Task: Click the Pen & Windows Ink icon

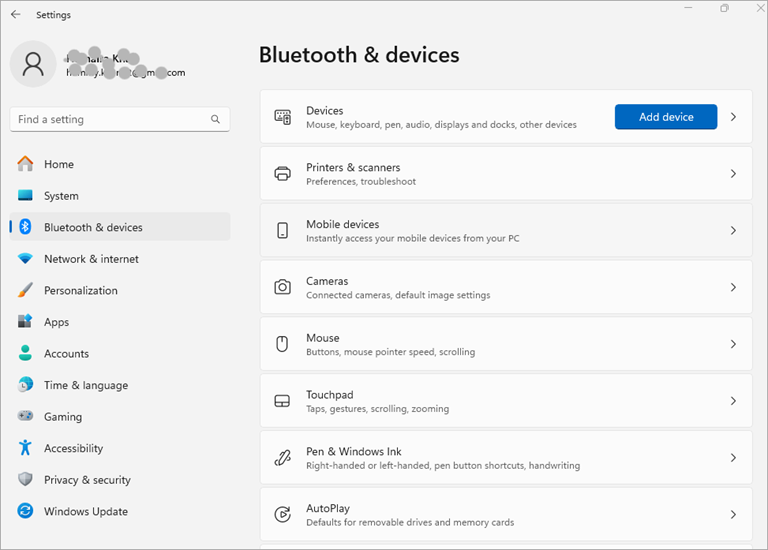Action: 283,458
